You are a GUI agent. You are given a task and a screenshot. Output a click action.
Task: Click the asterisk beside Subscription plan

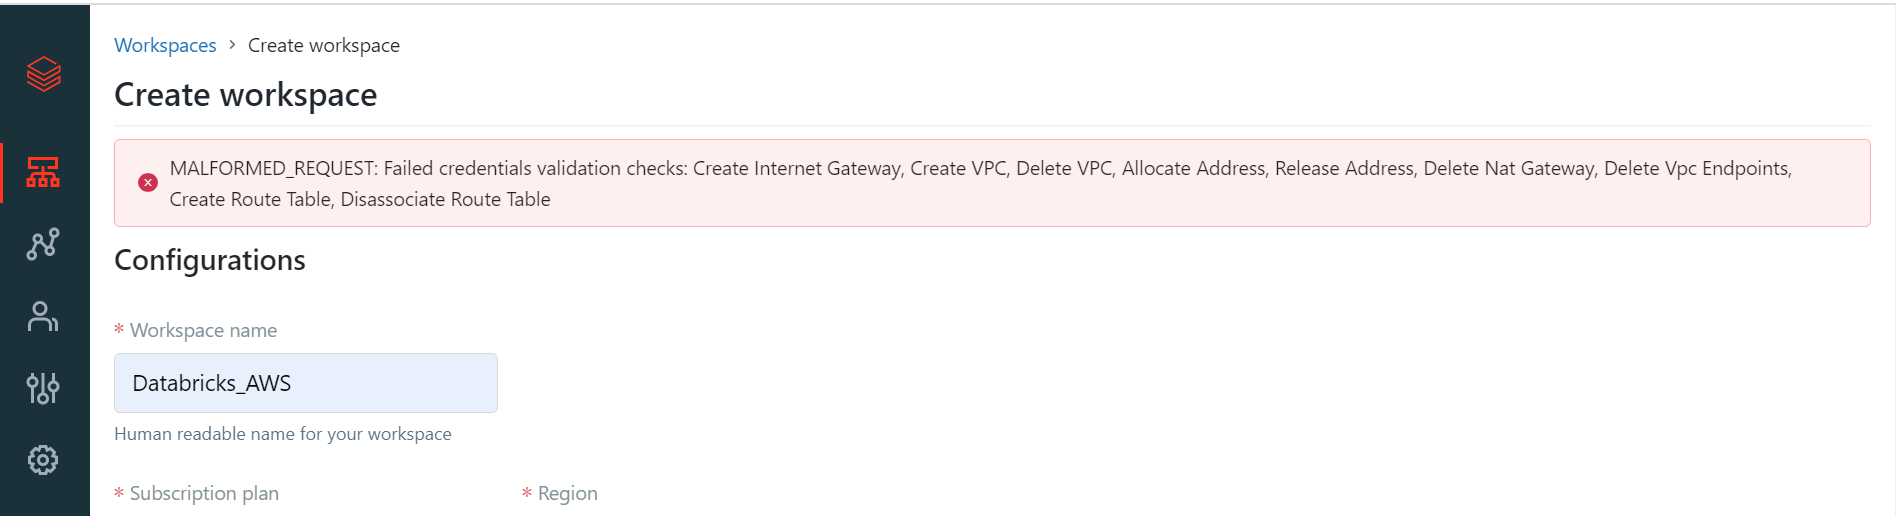(119, 493)
